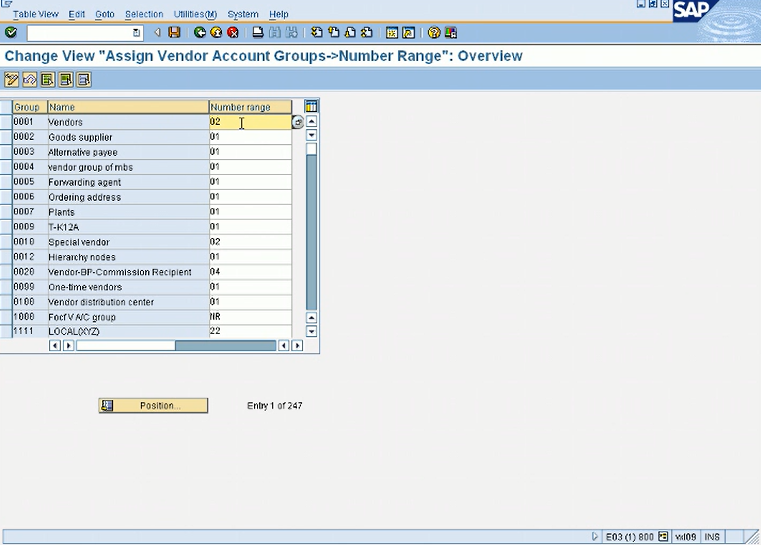The width and height of the screenshot is (761, 545).
Task: Select the row marker for 0003 Alternative payee
Action: click(6, 152)
